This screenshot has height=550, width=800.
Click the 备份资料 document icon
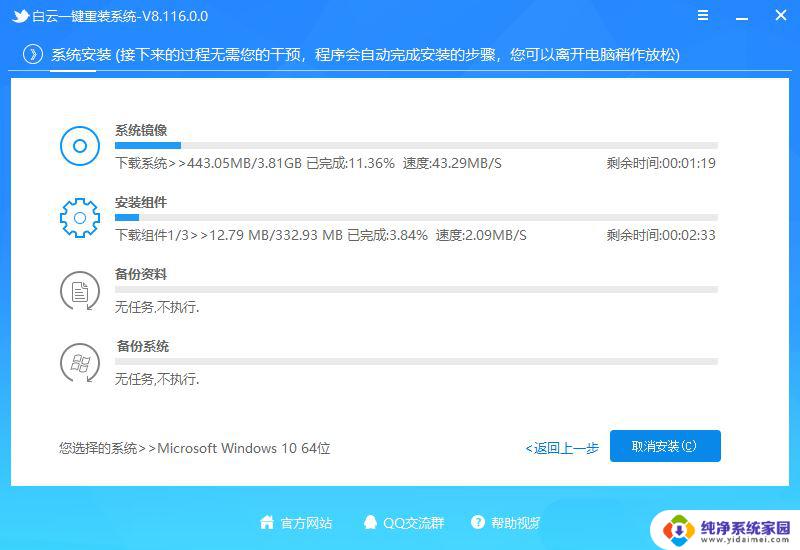point(80,291)
